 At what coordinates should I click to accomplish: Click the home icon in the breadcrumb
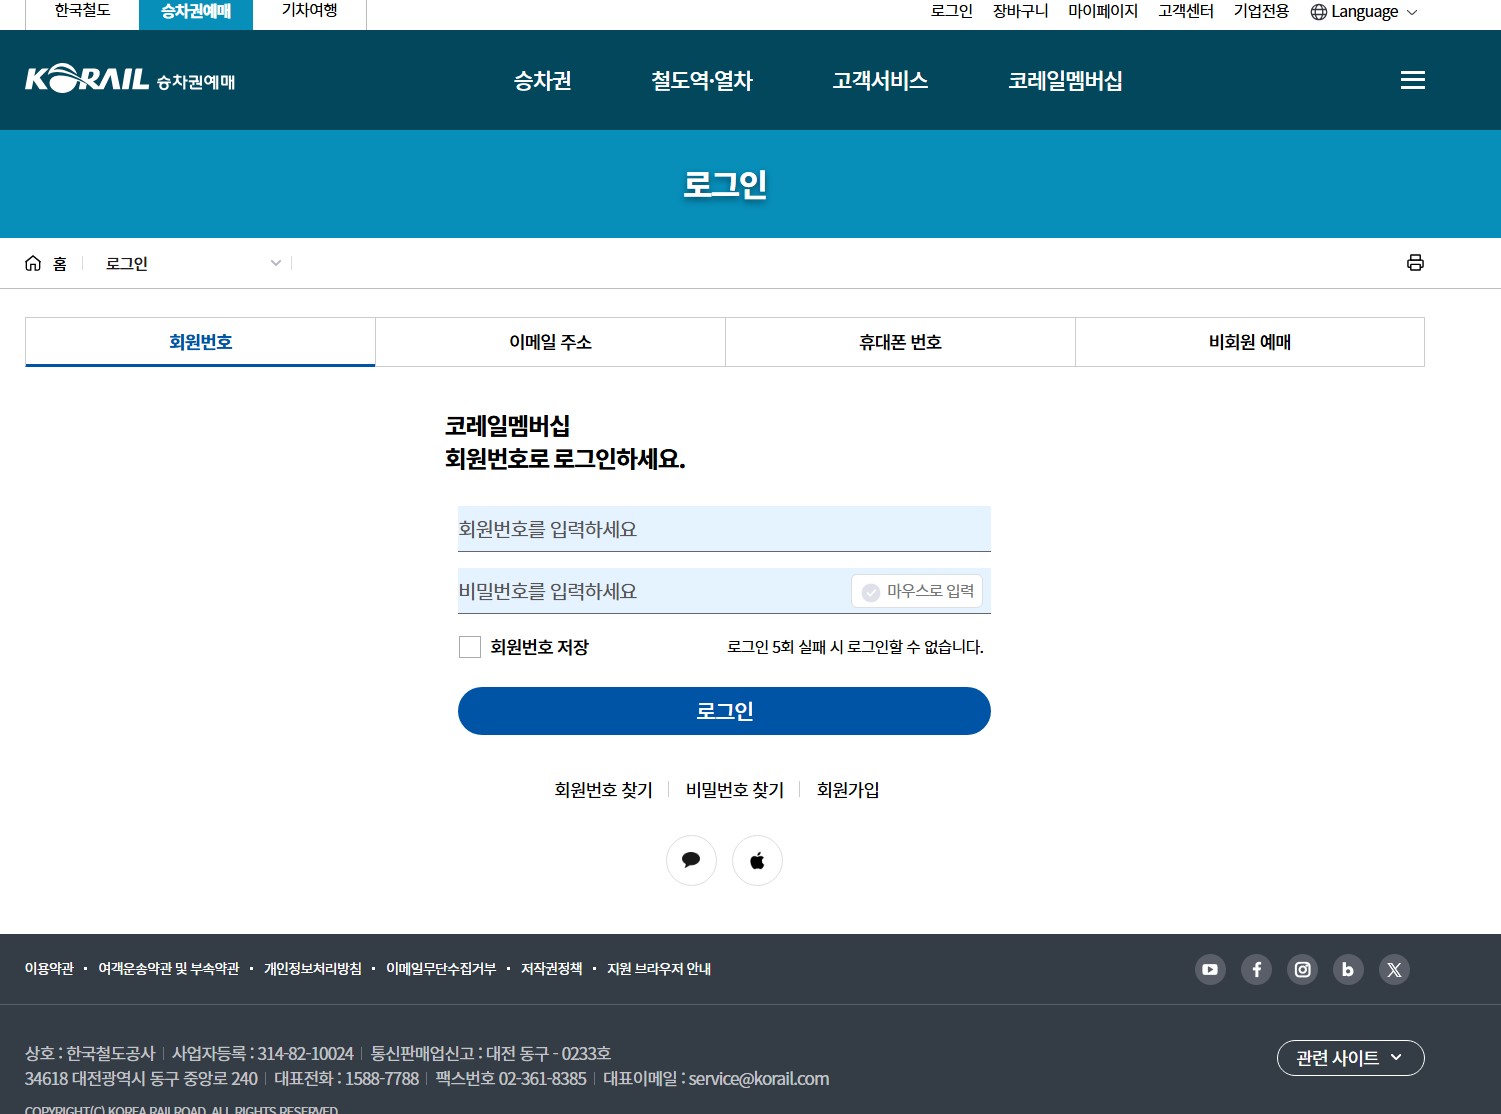[32, 263]
